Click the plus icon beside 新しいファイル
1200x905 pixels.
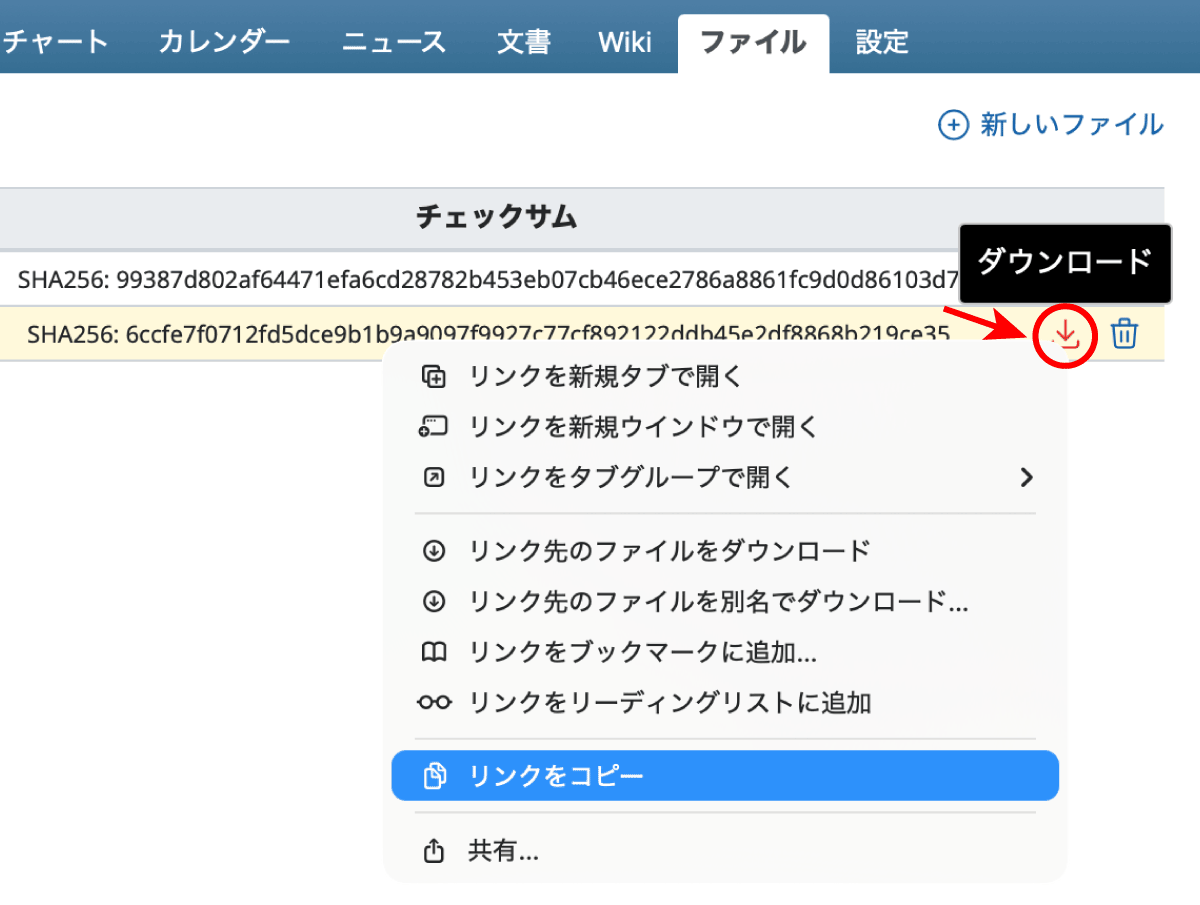pyautogui.click(x=953, y=125)
